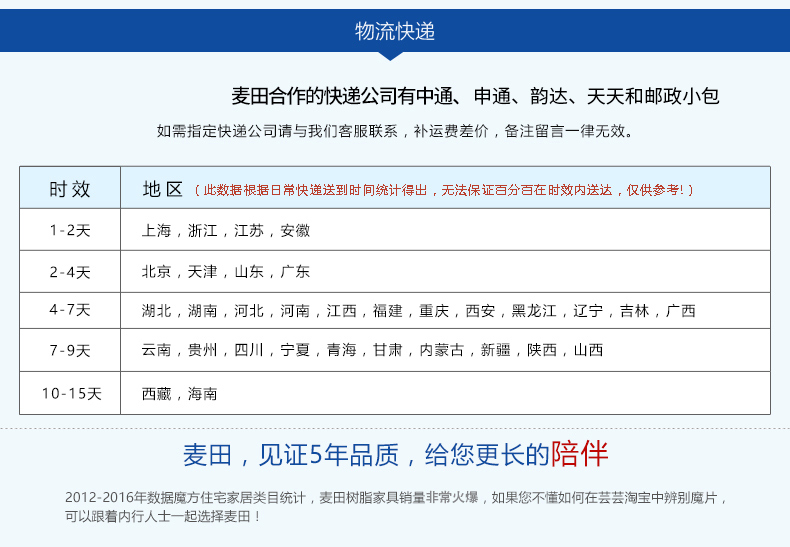Click the red 此数据根据日常快递 disclaimer text
The image size is (790, 547).
click(444, 190)
